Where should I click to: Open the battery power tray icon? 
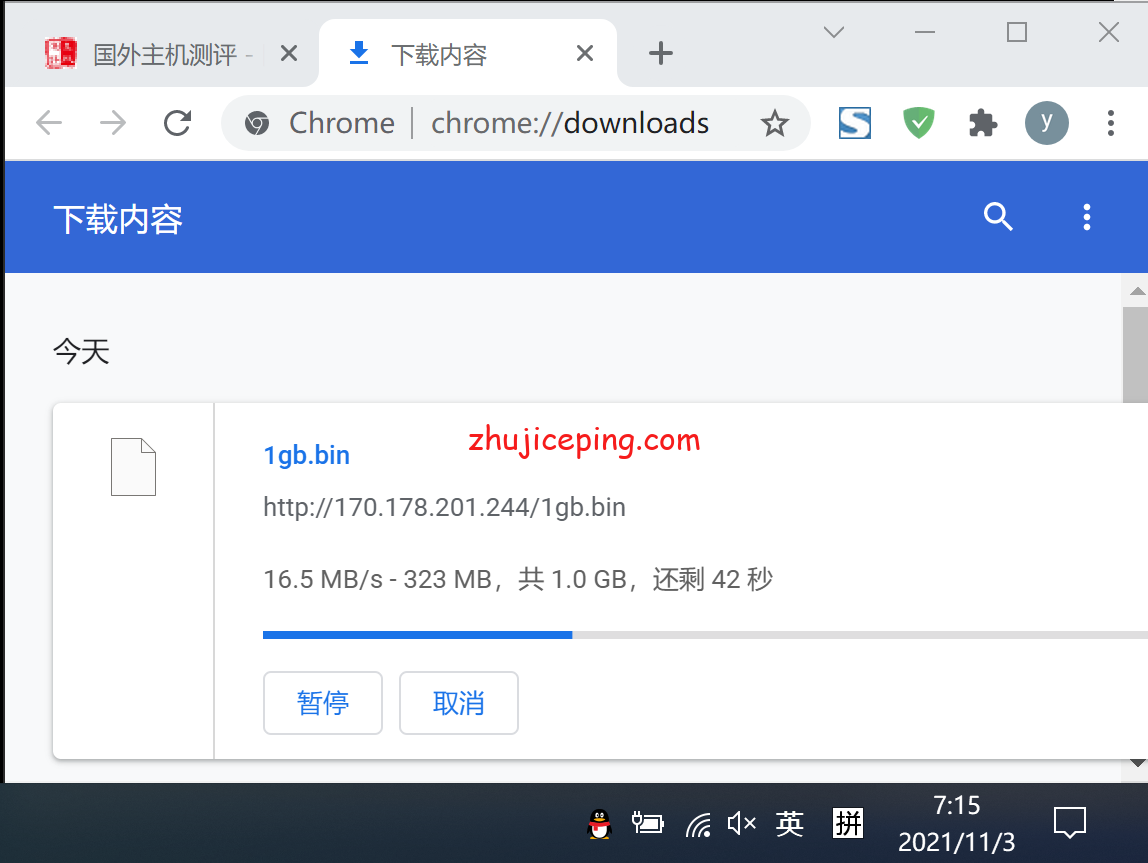pyautogui.click(x=647, y=824)
